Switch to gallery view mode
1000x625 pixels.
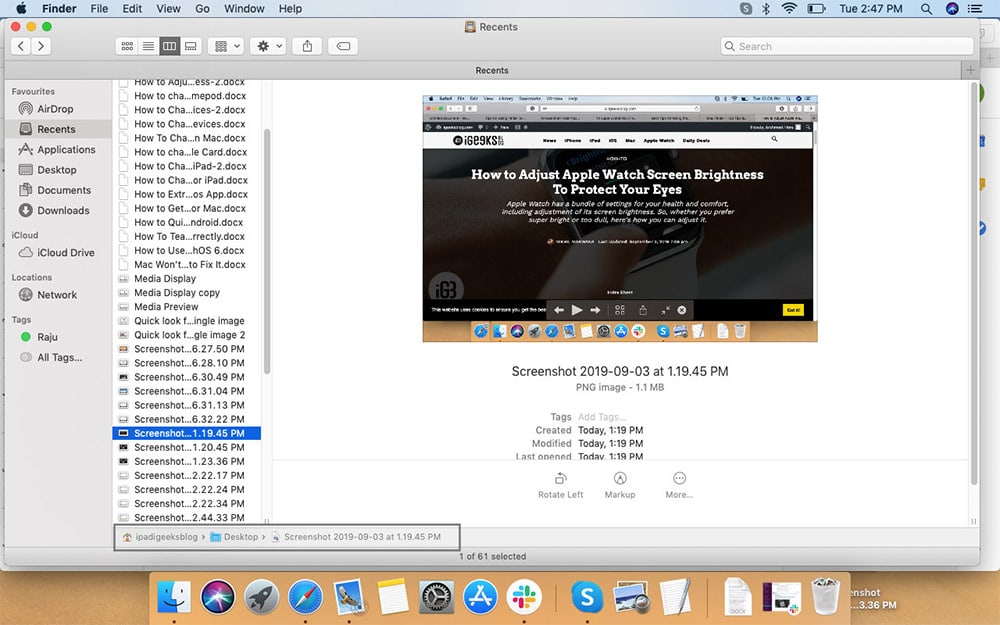tap(190, 45)
